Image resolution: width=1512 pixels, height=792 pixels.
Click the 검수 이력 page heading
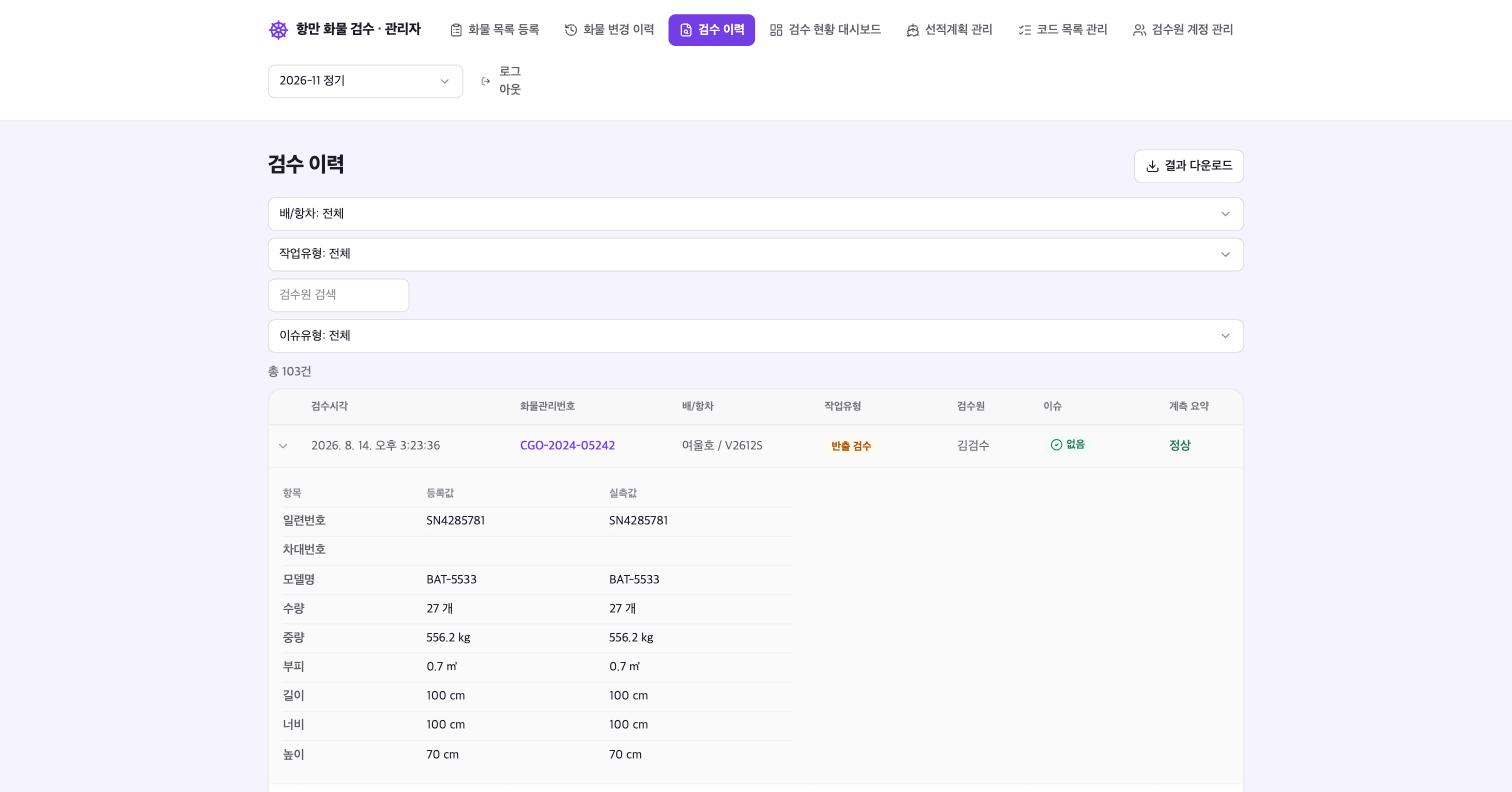click(306, 165)
